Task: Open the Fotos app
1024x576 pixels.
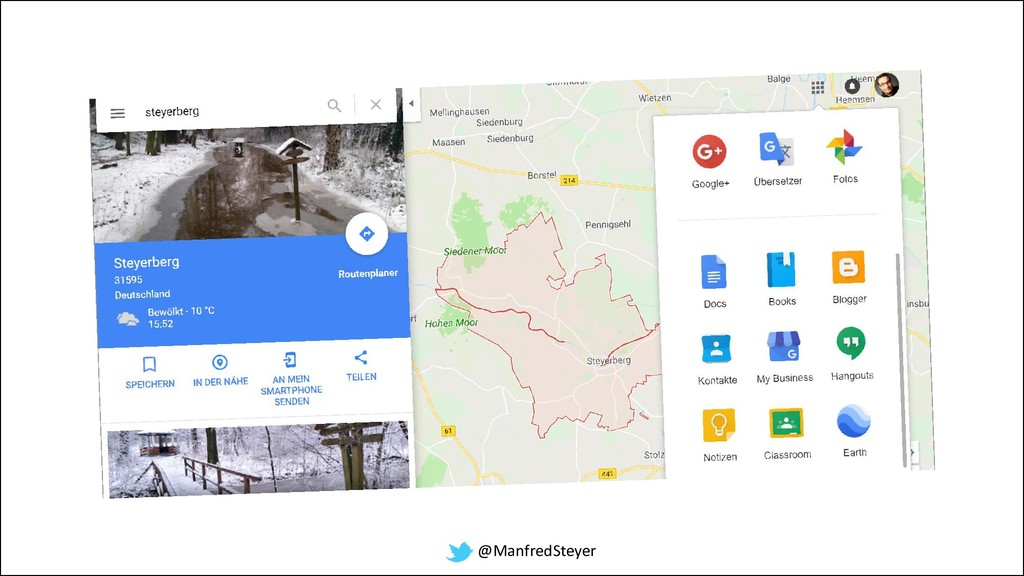Action: pyautogui.click(x=844, y=157)
